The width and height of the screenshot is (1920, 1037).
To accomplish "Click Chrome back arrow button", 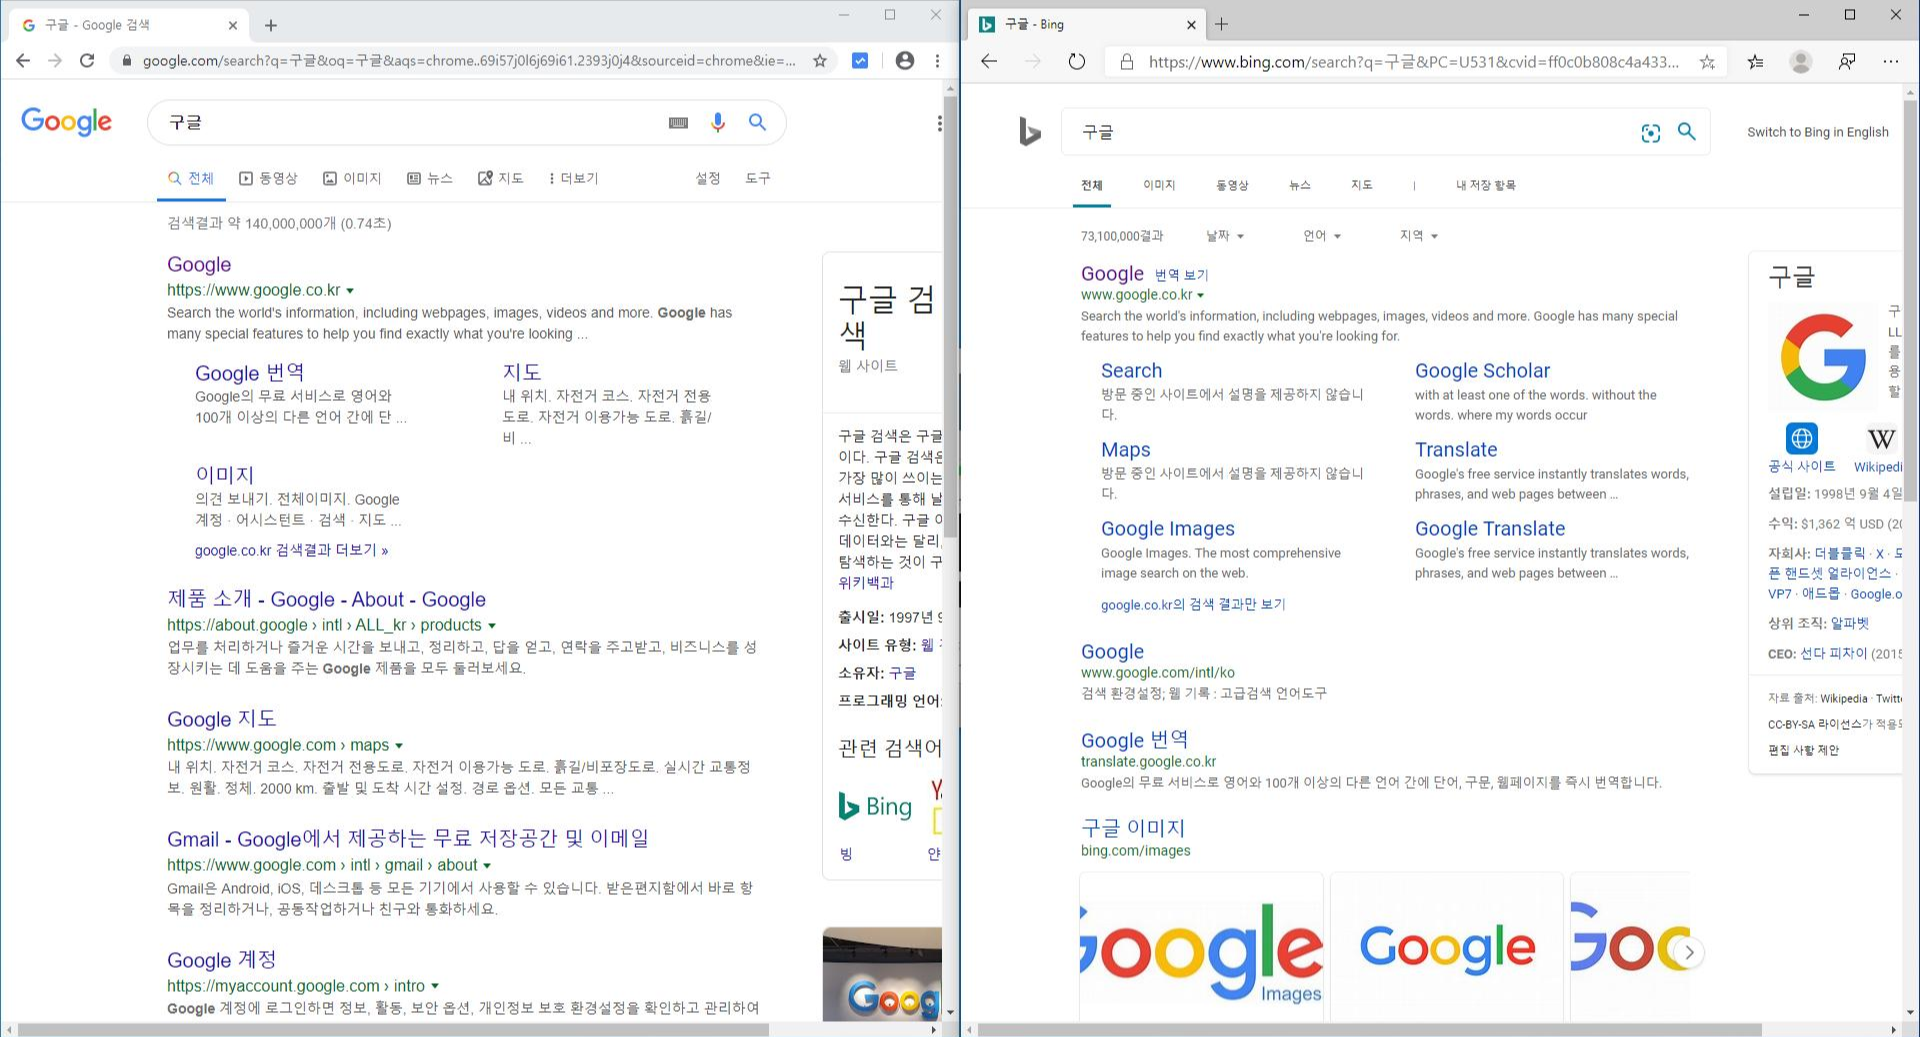I will 23,61.
